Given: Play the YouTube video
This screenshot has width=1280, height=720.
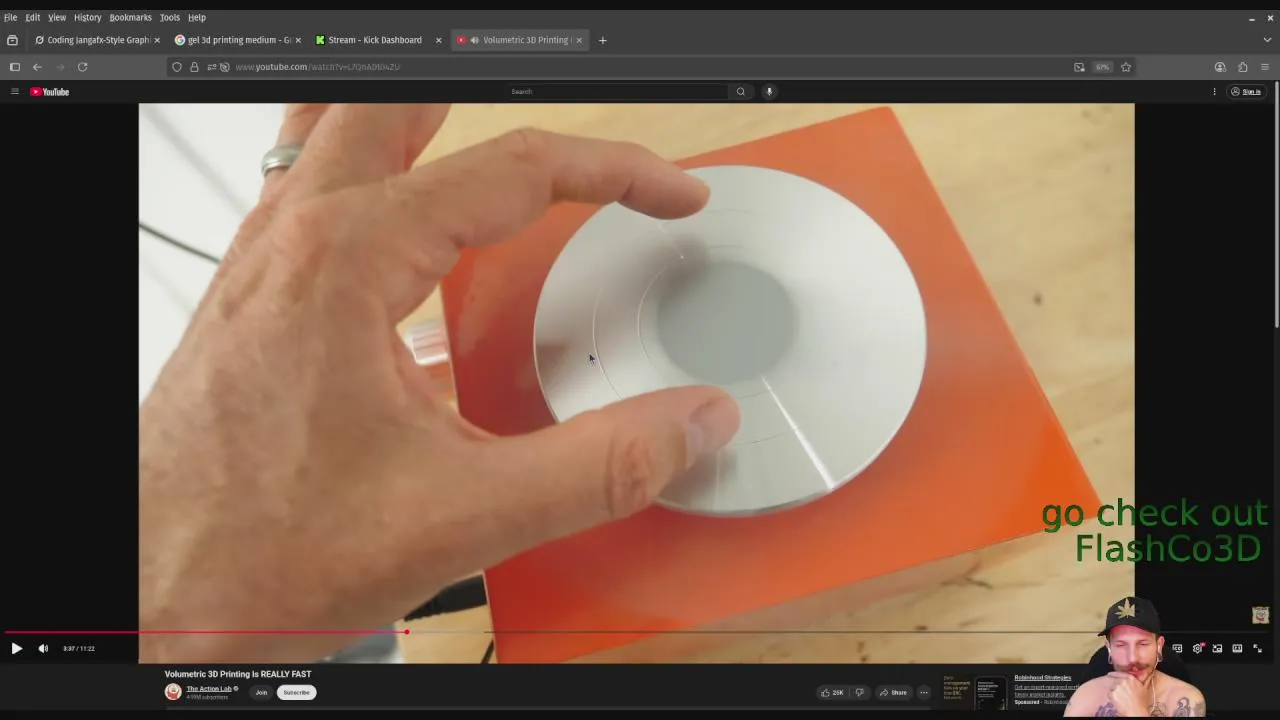Looking at the screenshot, I should pyautogui.click(x=16, y=648).
